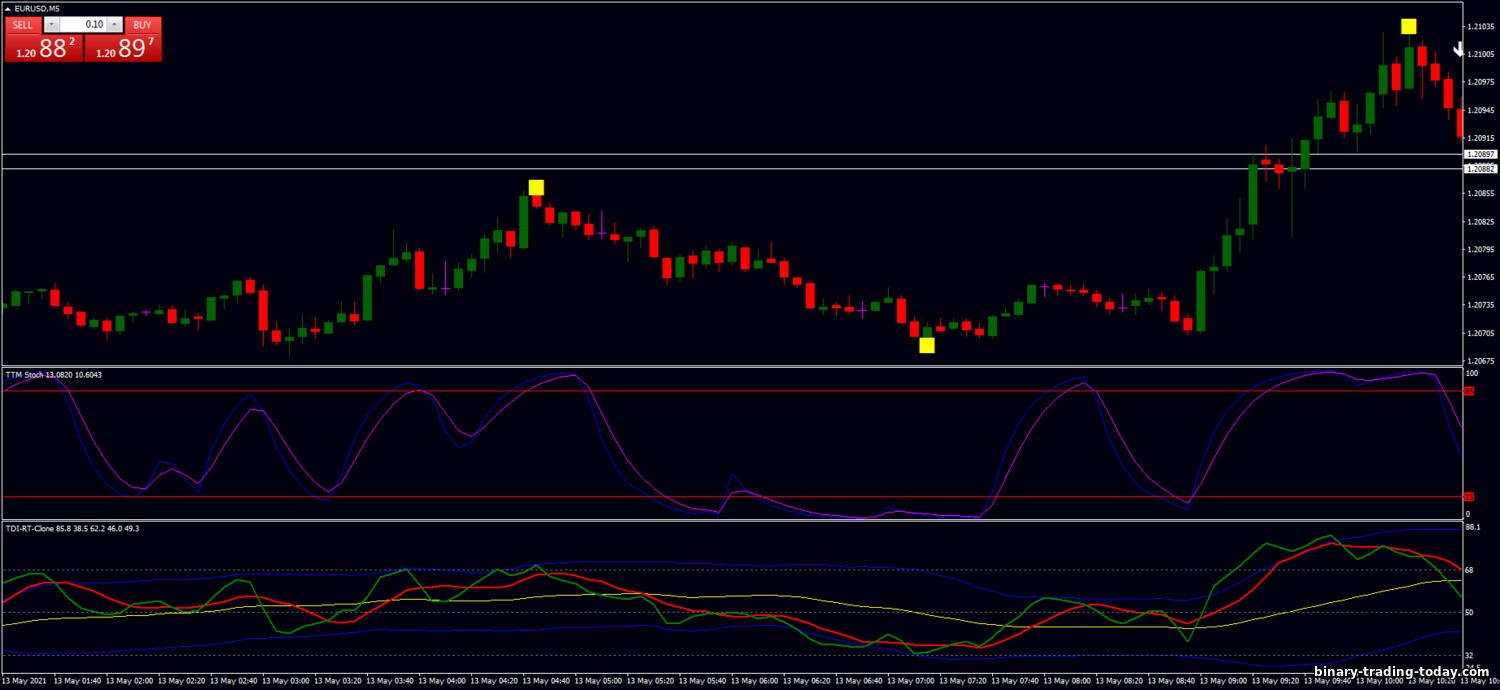This screenshot has height=690, width=1500.
Task: Select the 0.10 volume input field
Action: tap(83, 24)
